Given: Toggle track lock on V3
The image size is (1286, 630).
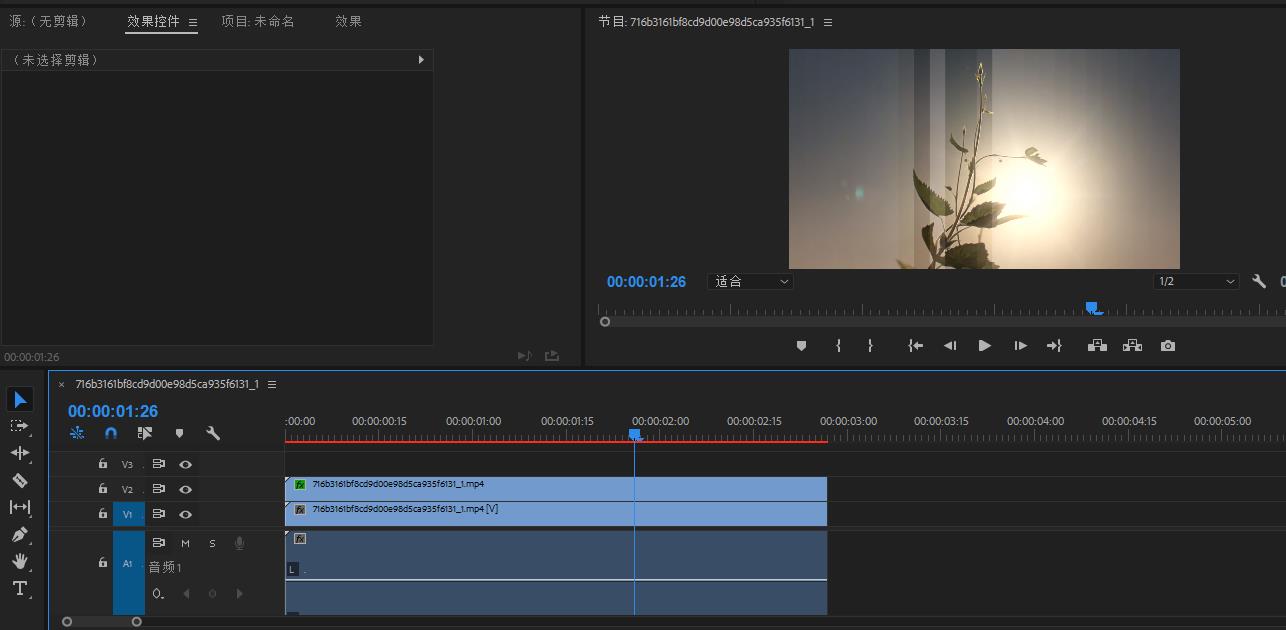Looking at the screenshot, I should (102, 463).
